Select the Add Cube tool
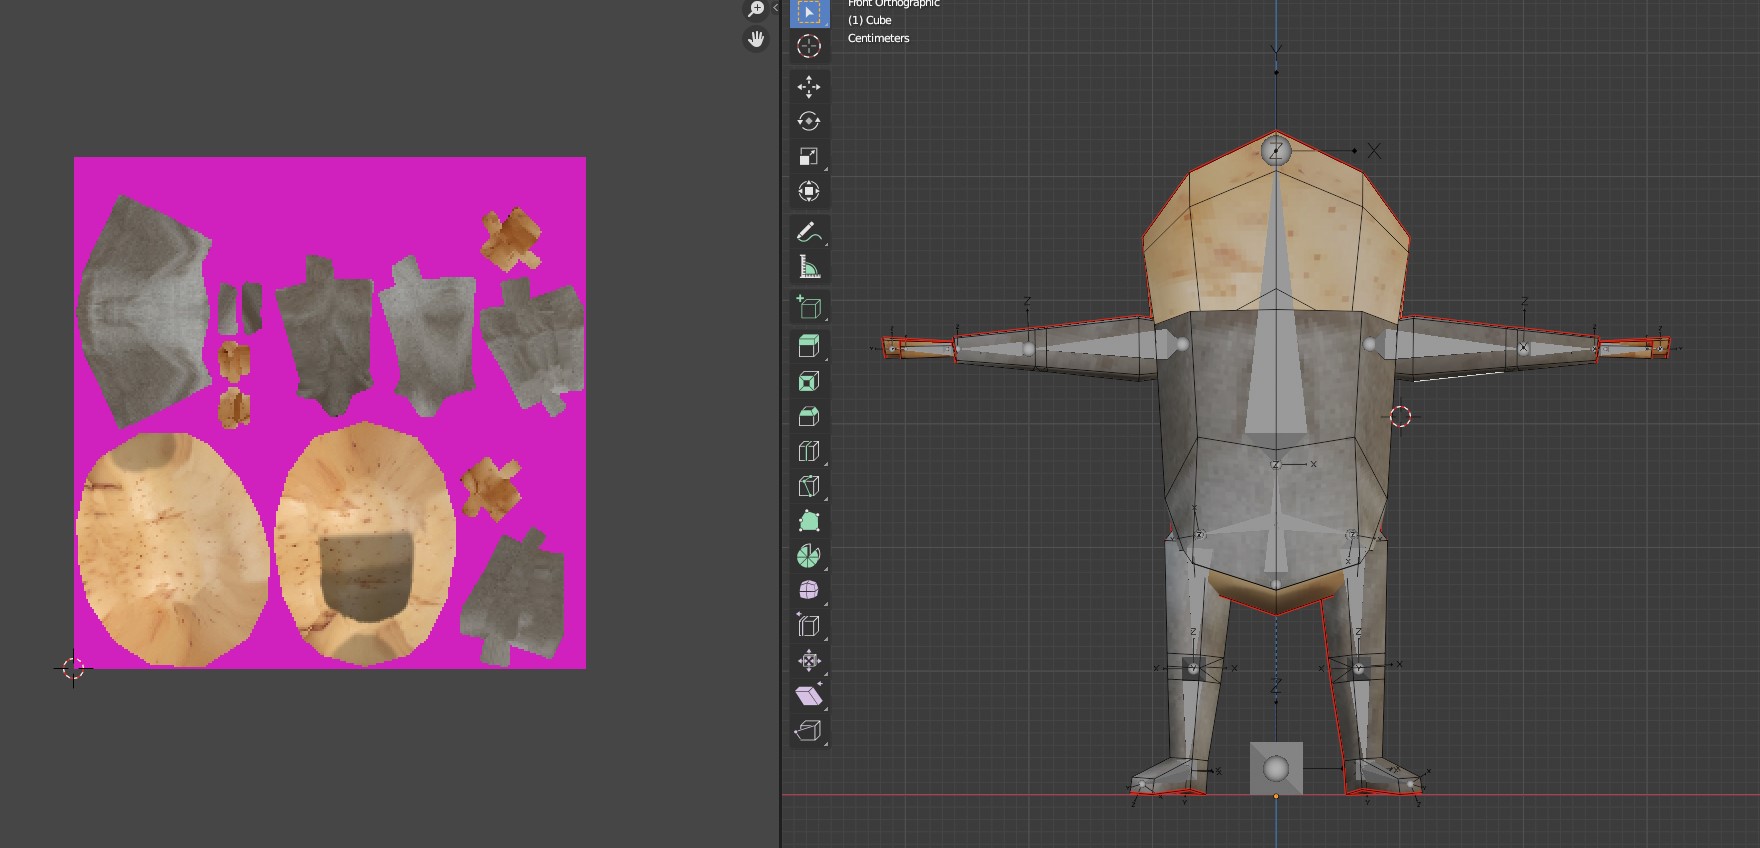This screenshot has height=848, width=1760. 809,307
